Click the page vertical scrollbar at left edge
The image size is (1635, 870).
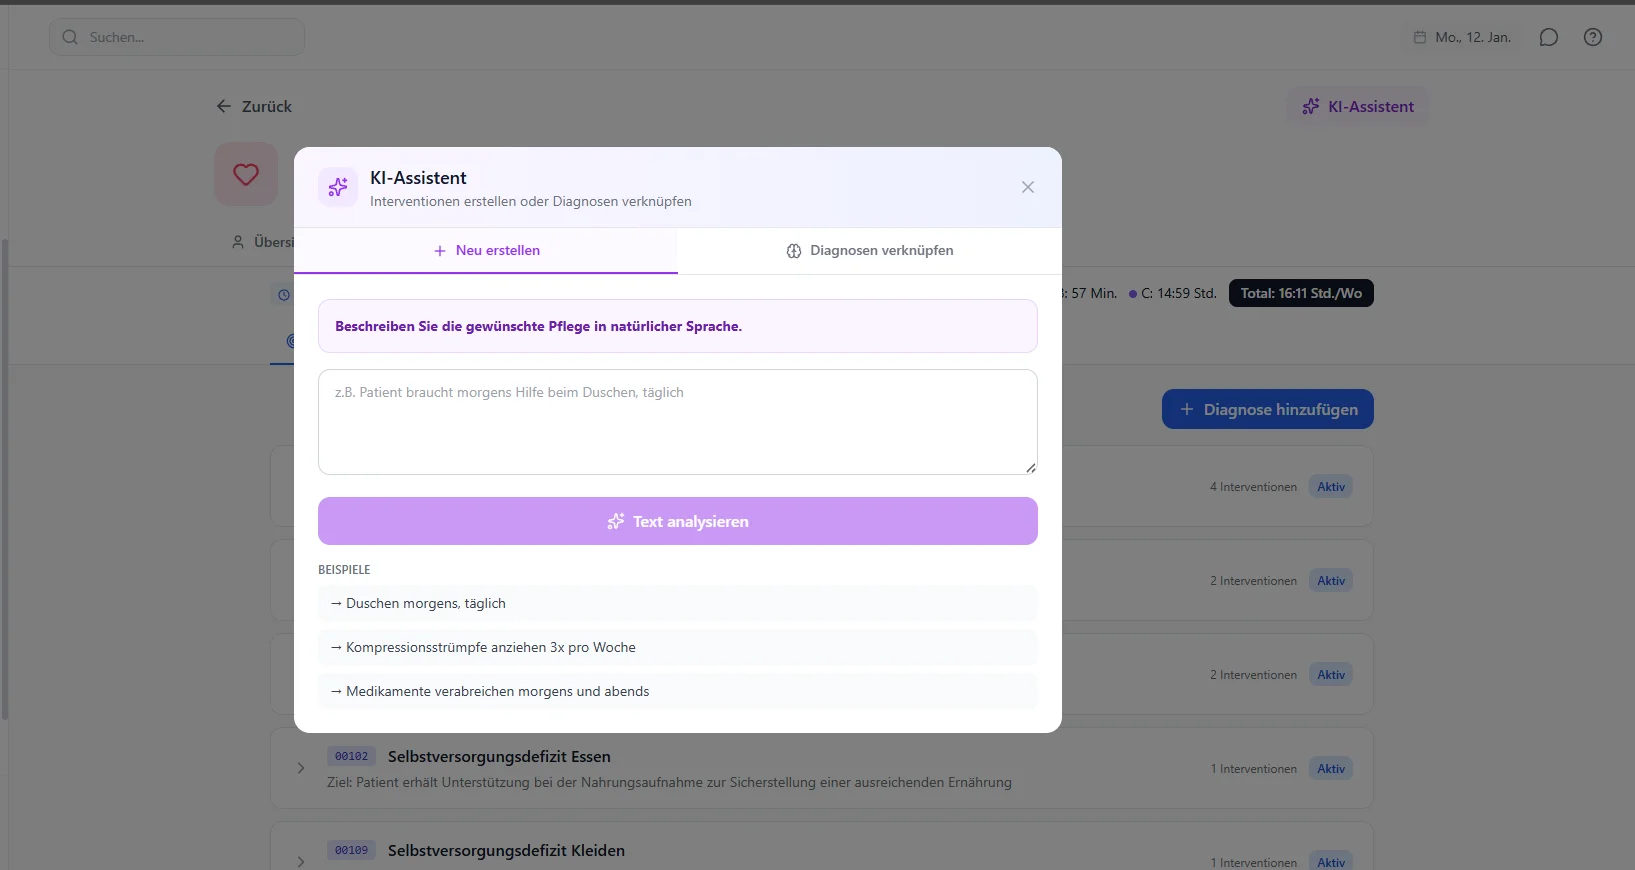click(x=5, y=480)
